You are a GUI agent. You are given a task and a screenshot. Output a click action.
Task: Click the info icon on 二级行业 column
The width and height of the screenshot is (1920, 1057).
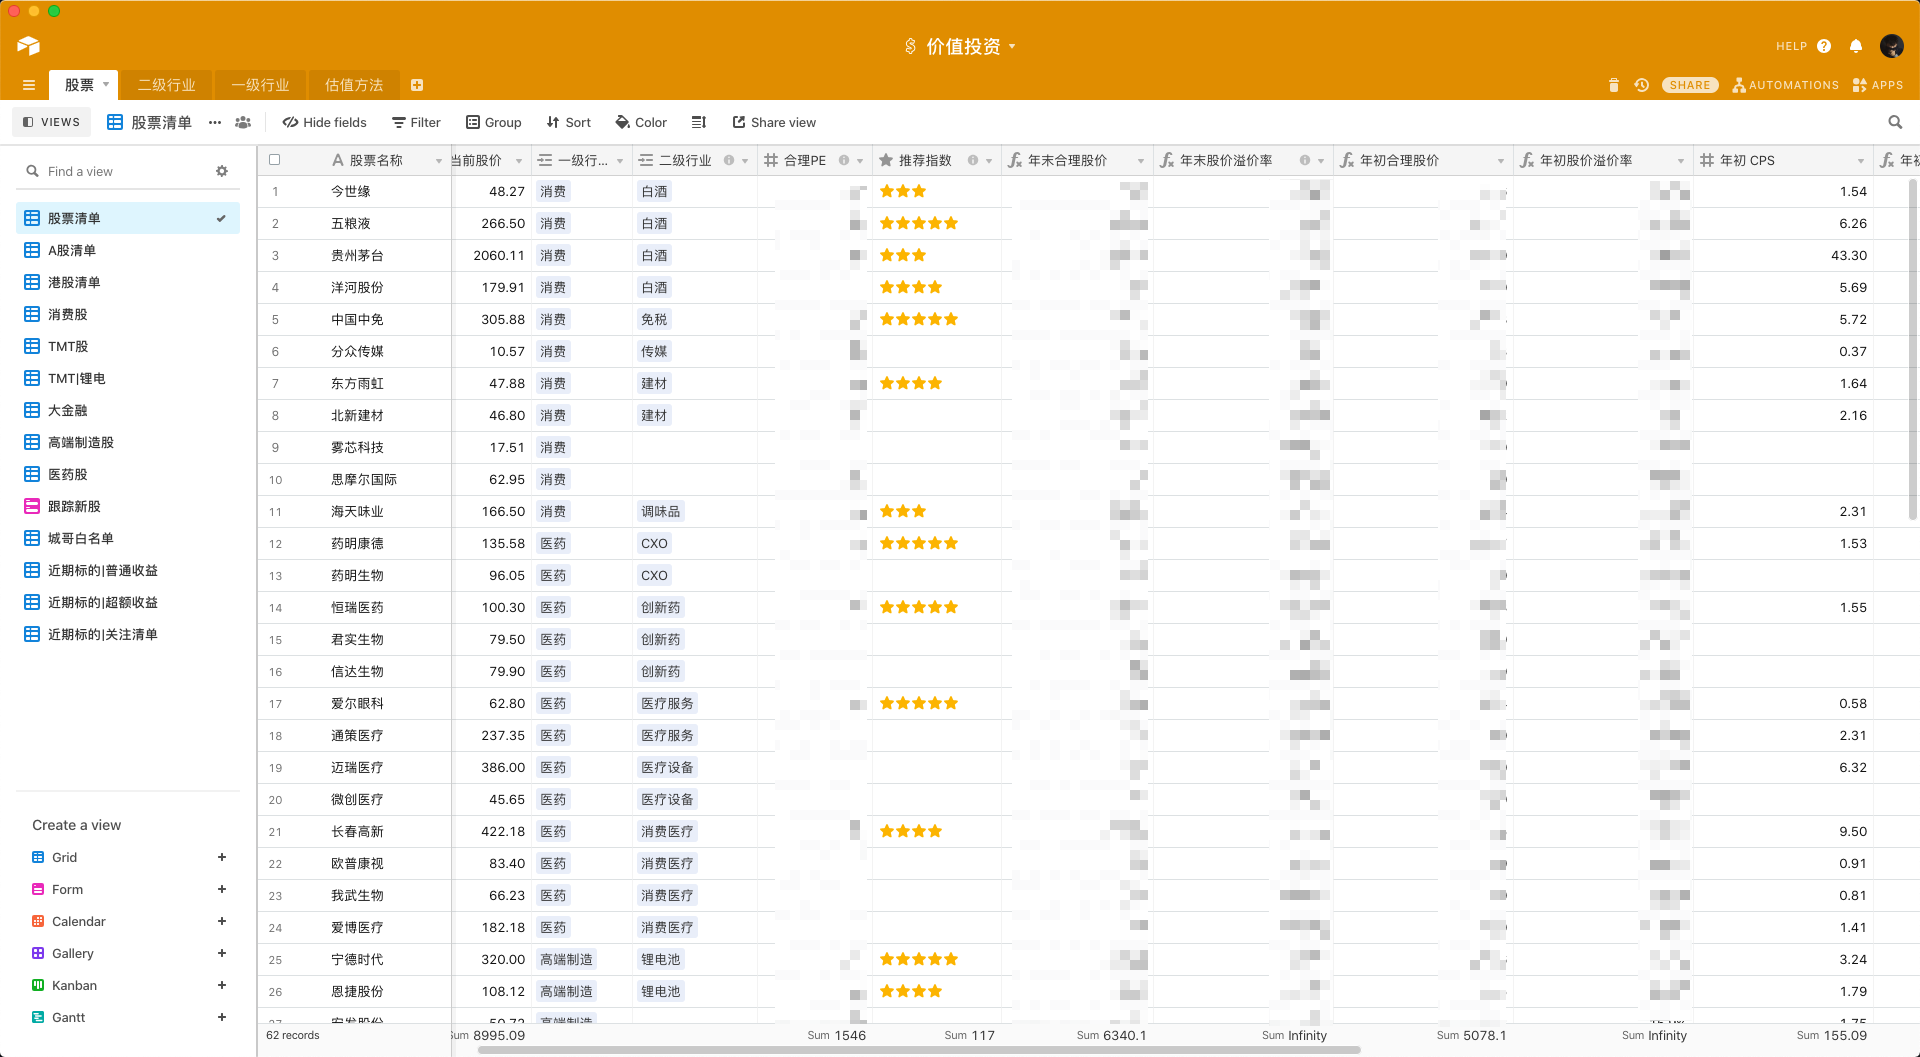(729, 161)
